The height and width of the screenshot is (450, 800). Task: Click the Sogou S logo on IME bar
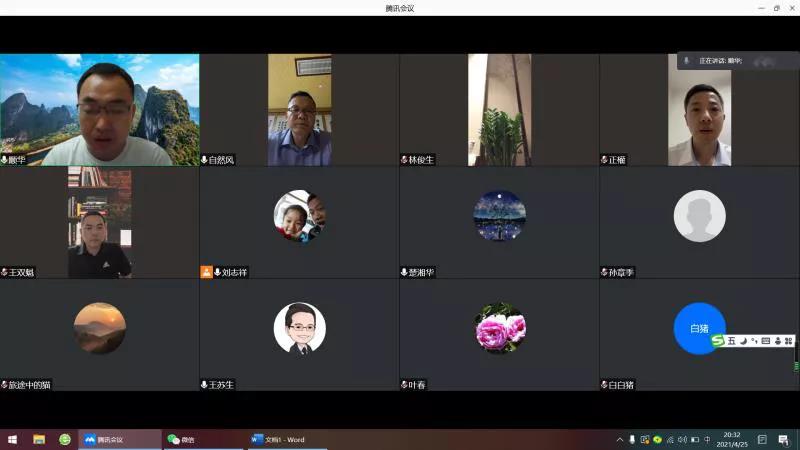pos(718,341)
